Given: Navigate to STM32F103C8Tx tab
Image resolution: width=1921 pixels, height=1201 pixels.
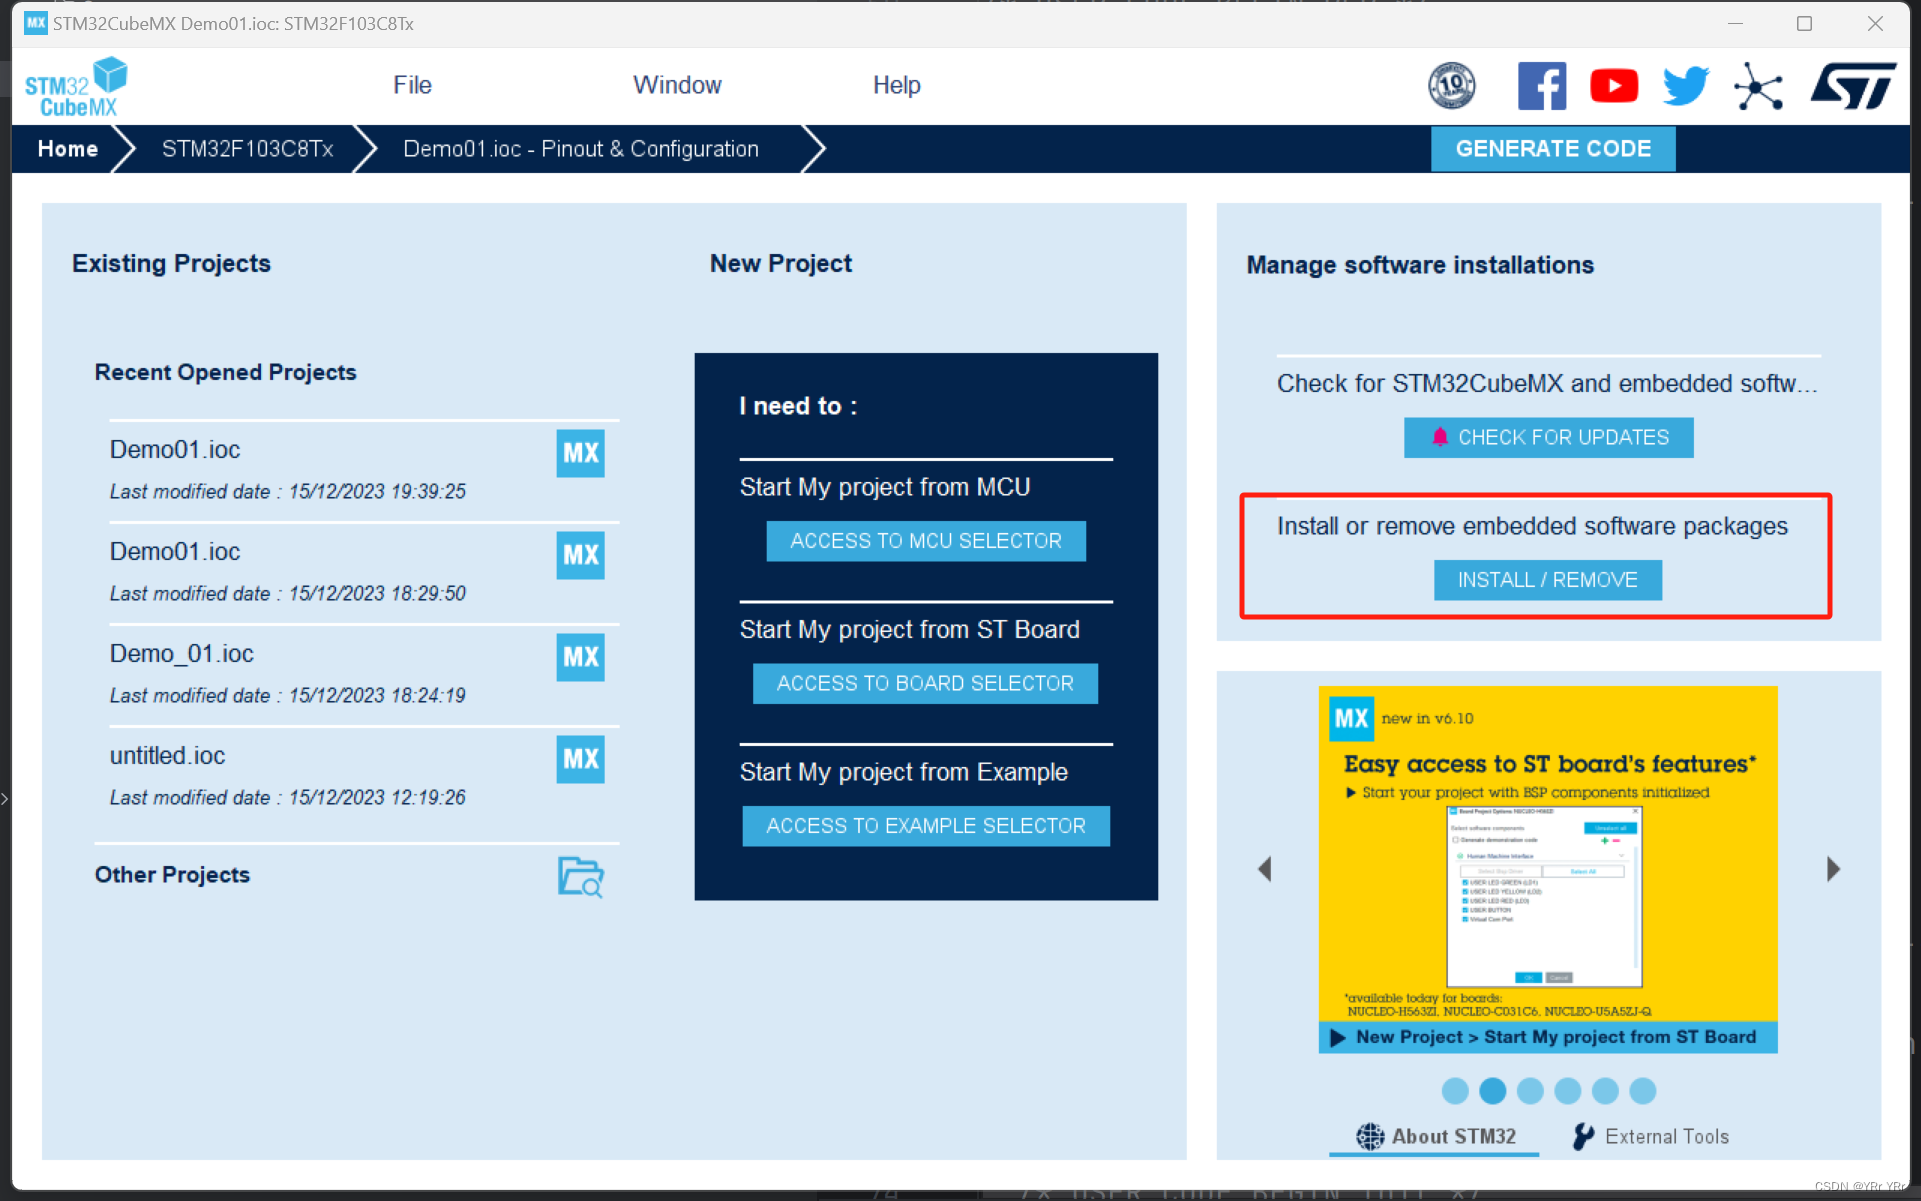Looking at the screenshot, I should (248, 148).
